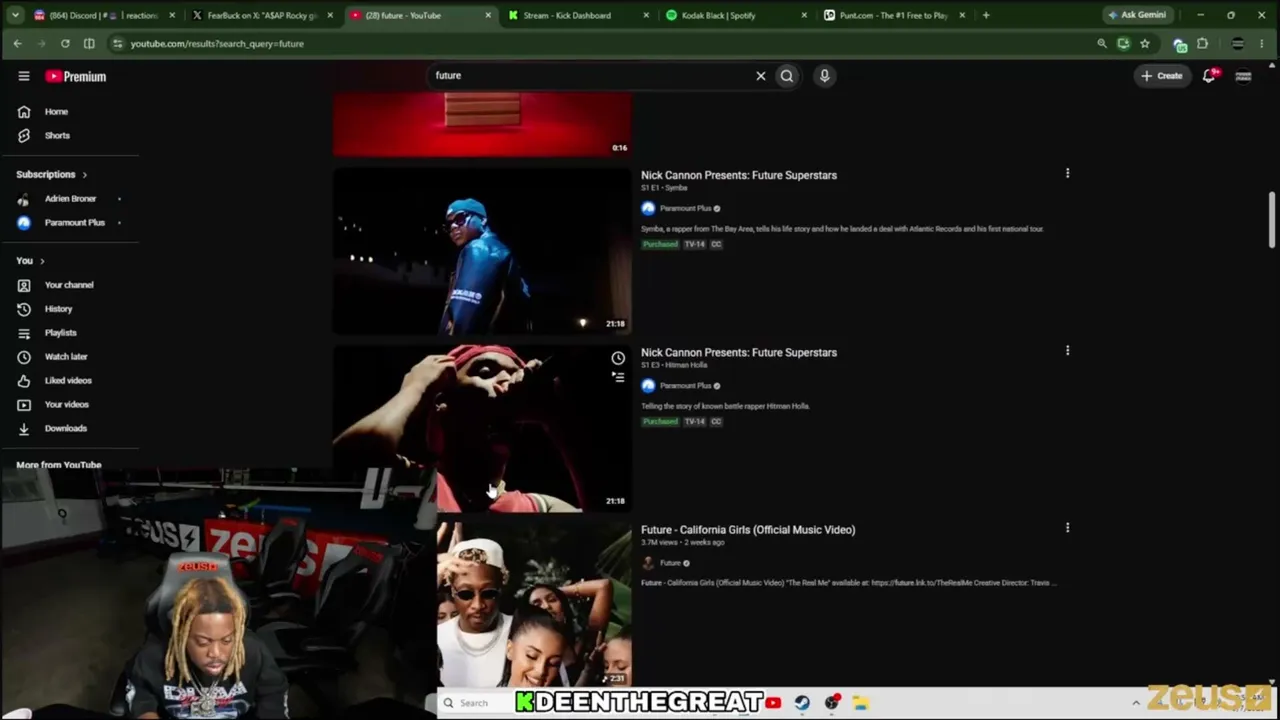The width and height of the screenshot is (1280, 720).
Task: Click the browser address bar
Action: click(x=600, y=44)
